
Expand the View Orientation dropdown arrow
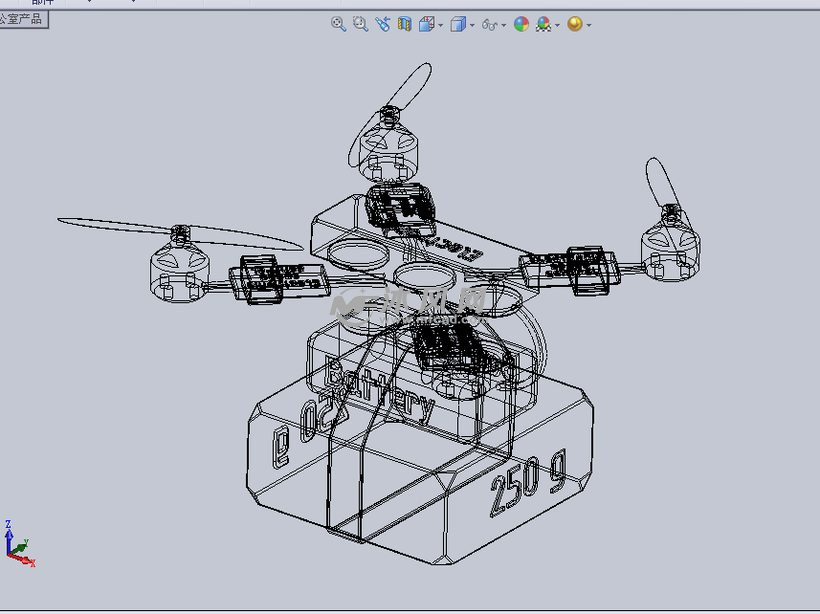[440, 25]
